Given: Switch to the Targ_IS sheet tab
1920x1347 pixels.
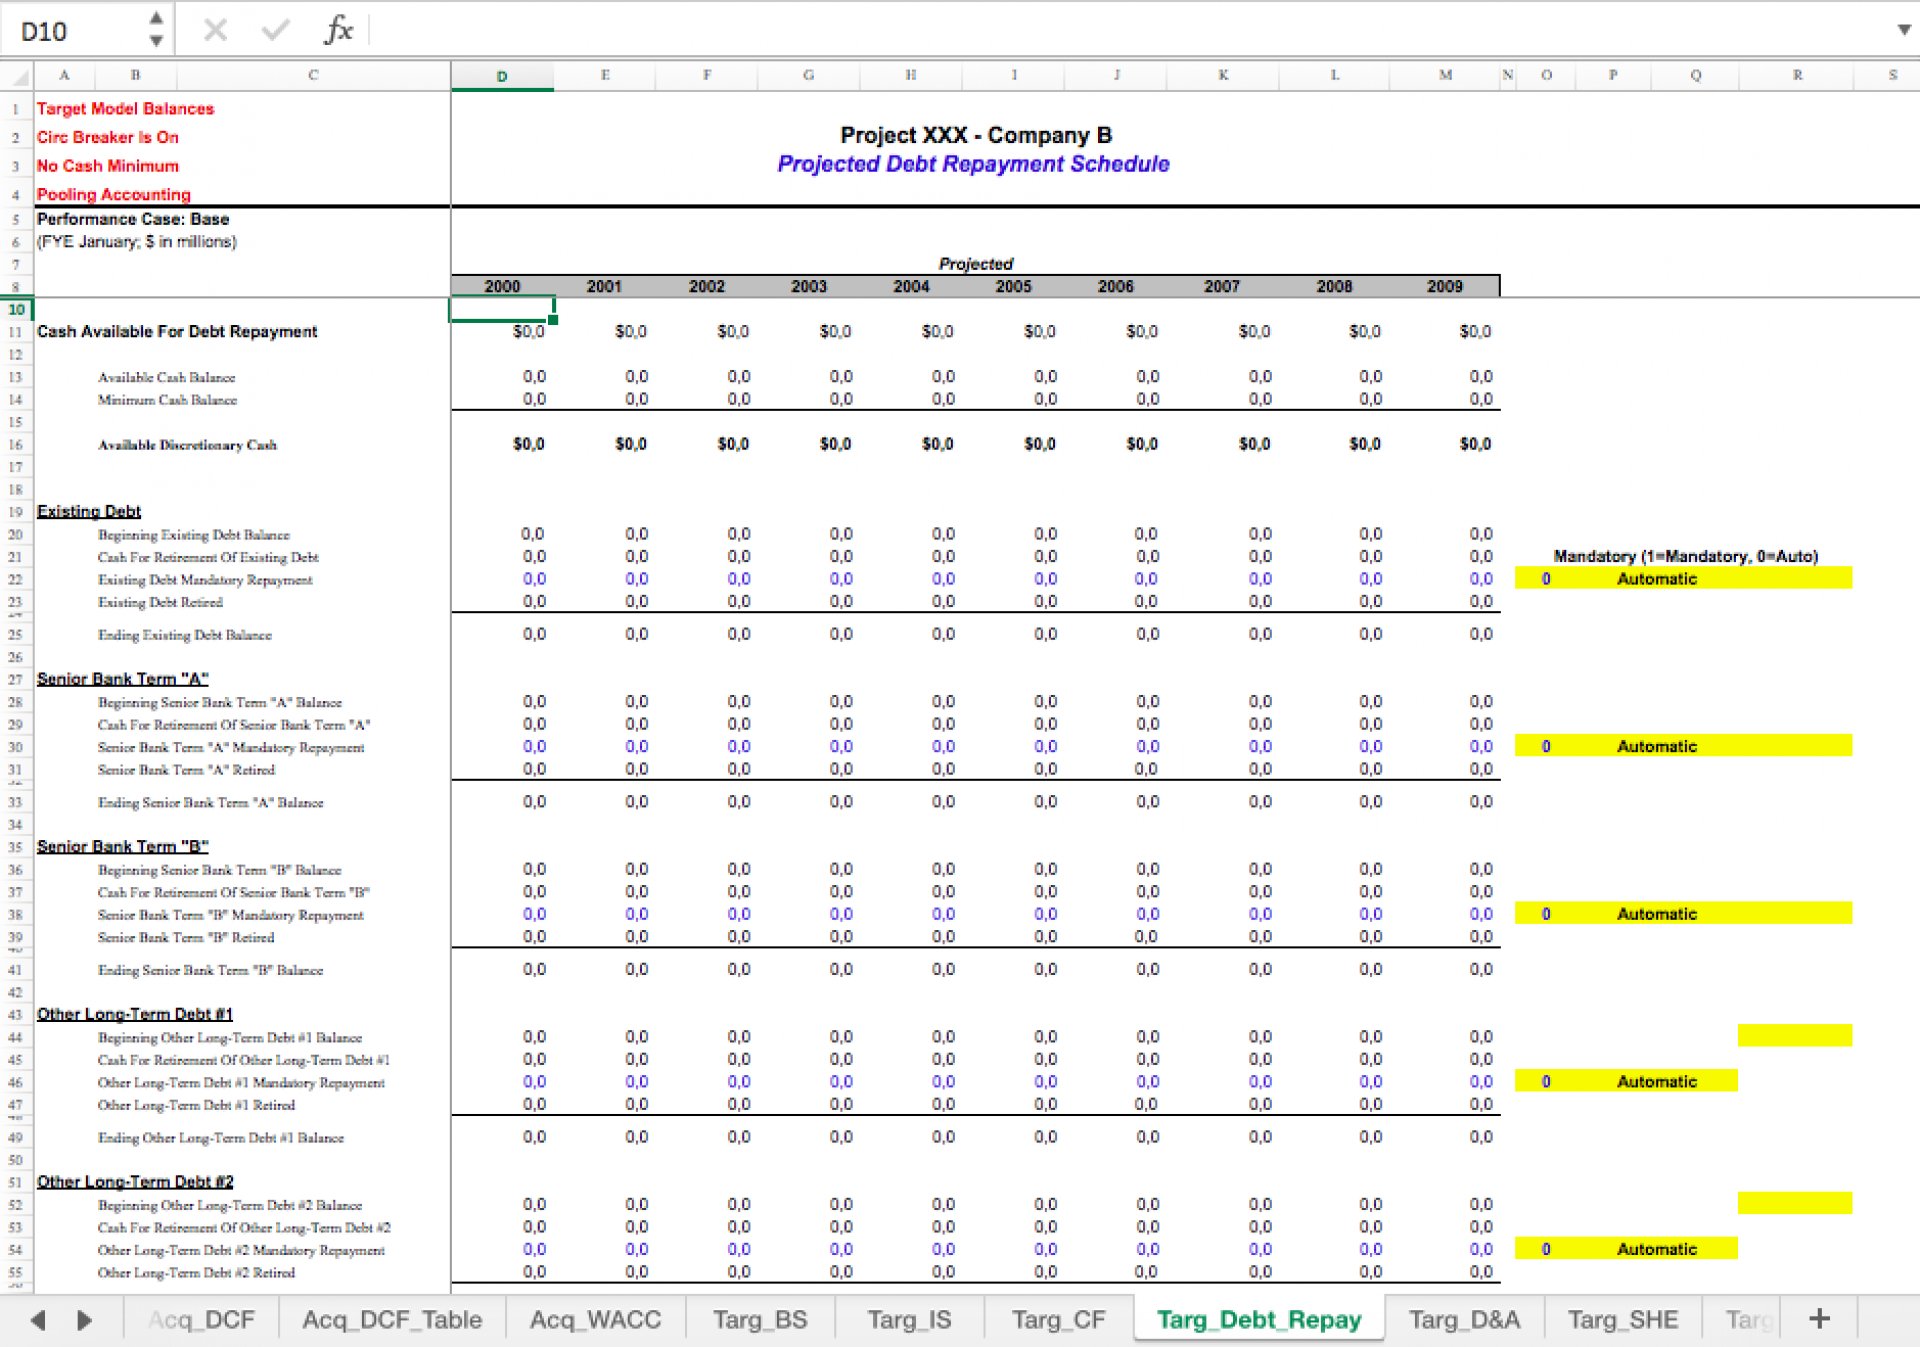Looking at the screenshot, I should click(909, 1320).
